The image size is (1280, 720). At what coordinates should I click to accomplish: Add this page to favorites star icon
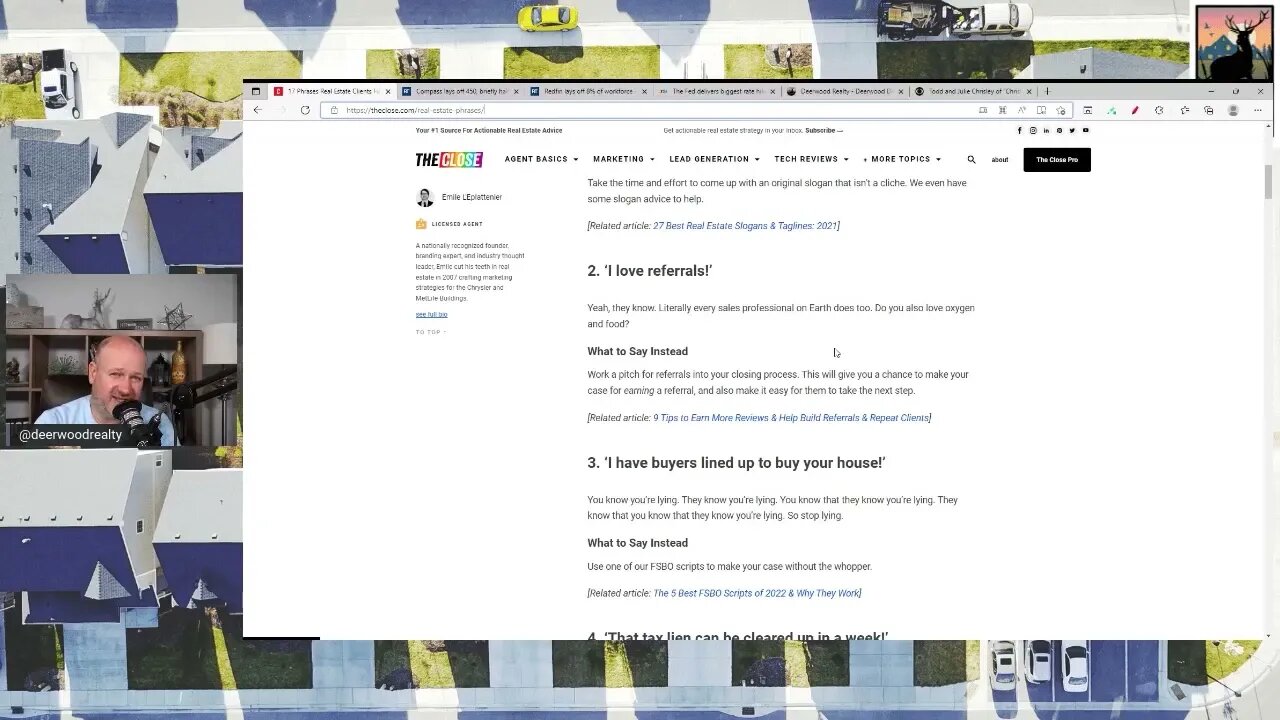[1060, 110]
